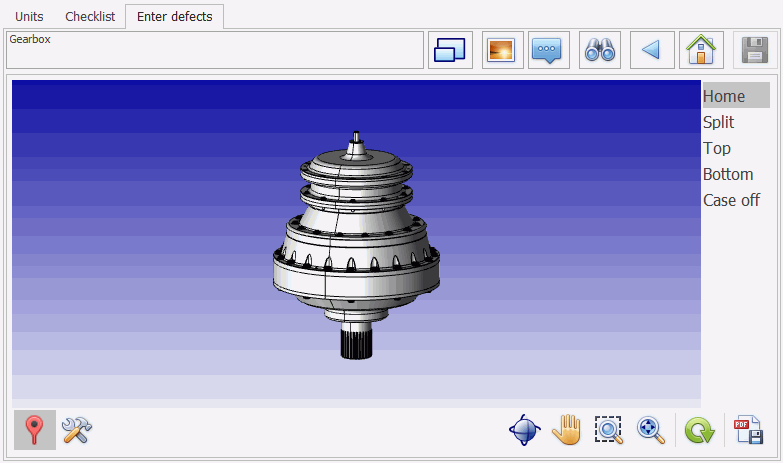Open the comment speech bubble icon

click(x=548, y=50)
